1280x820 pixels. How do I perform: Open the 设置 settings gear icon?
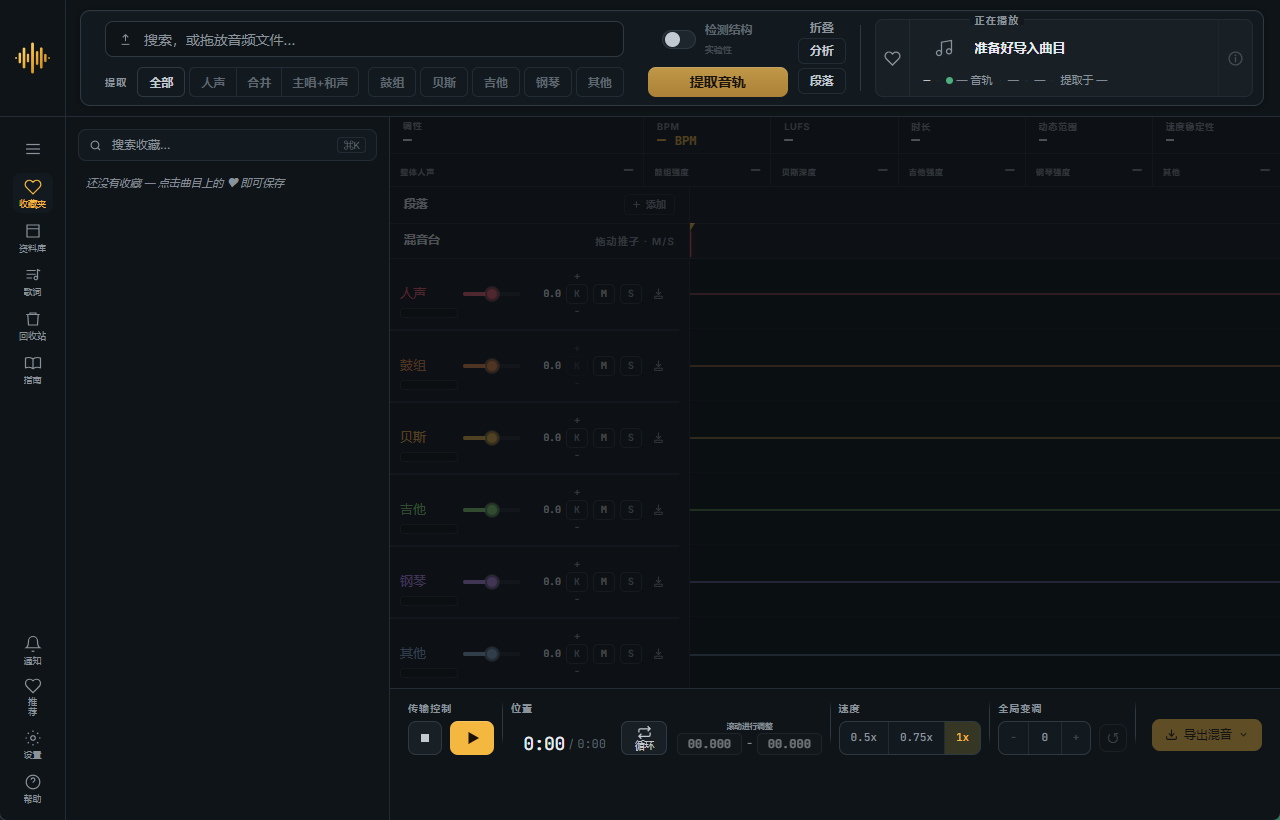click(33, 744)
